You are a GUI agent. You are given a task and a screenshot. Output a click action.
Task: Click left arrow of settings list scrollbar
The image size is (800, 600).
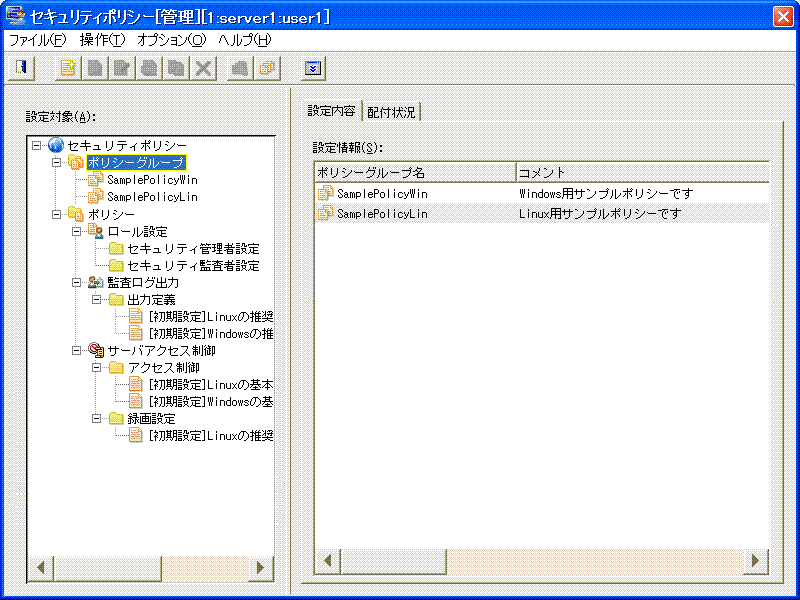(x=328, y=561)
